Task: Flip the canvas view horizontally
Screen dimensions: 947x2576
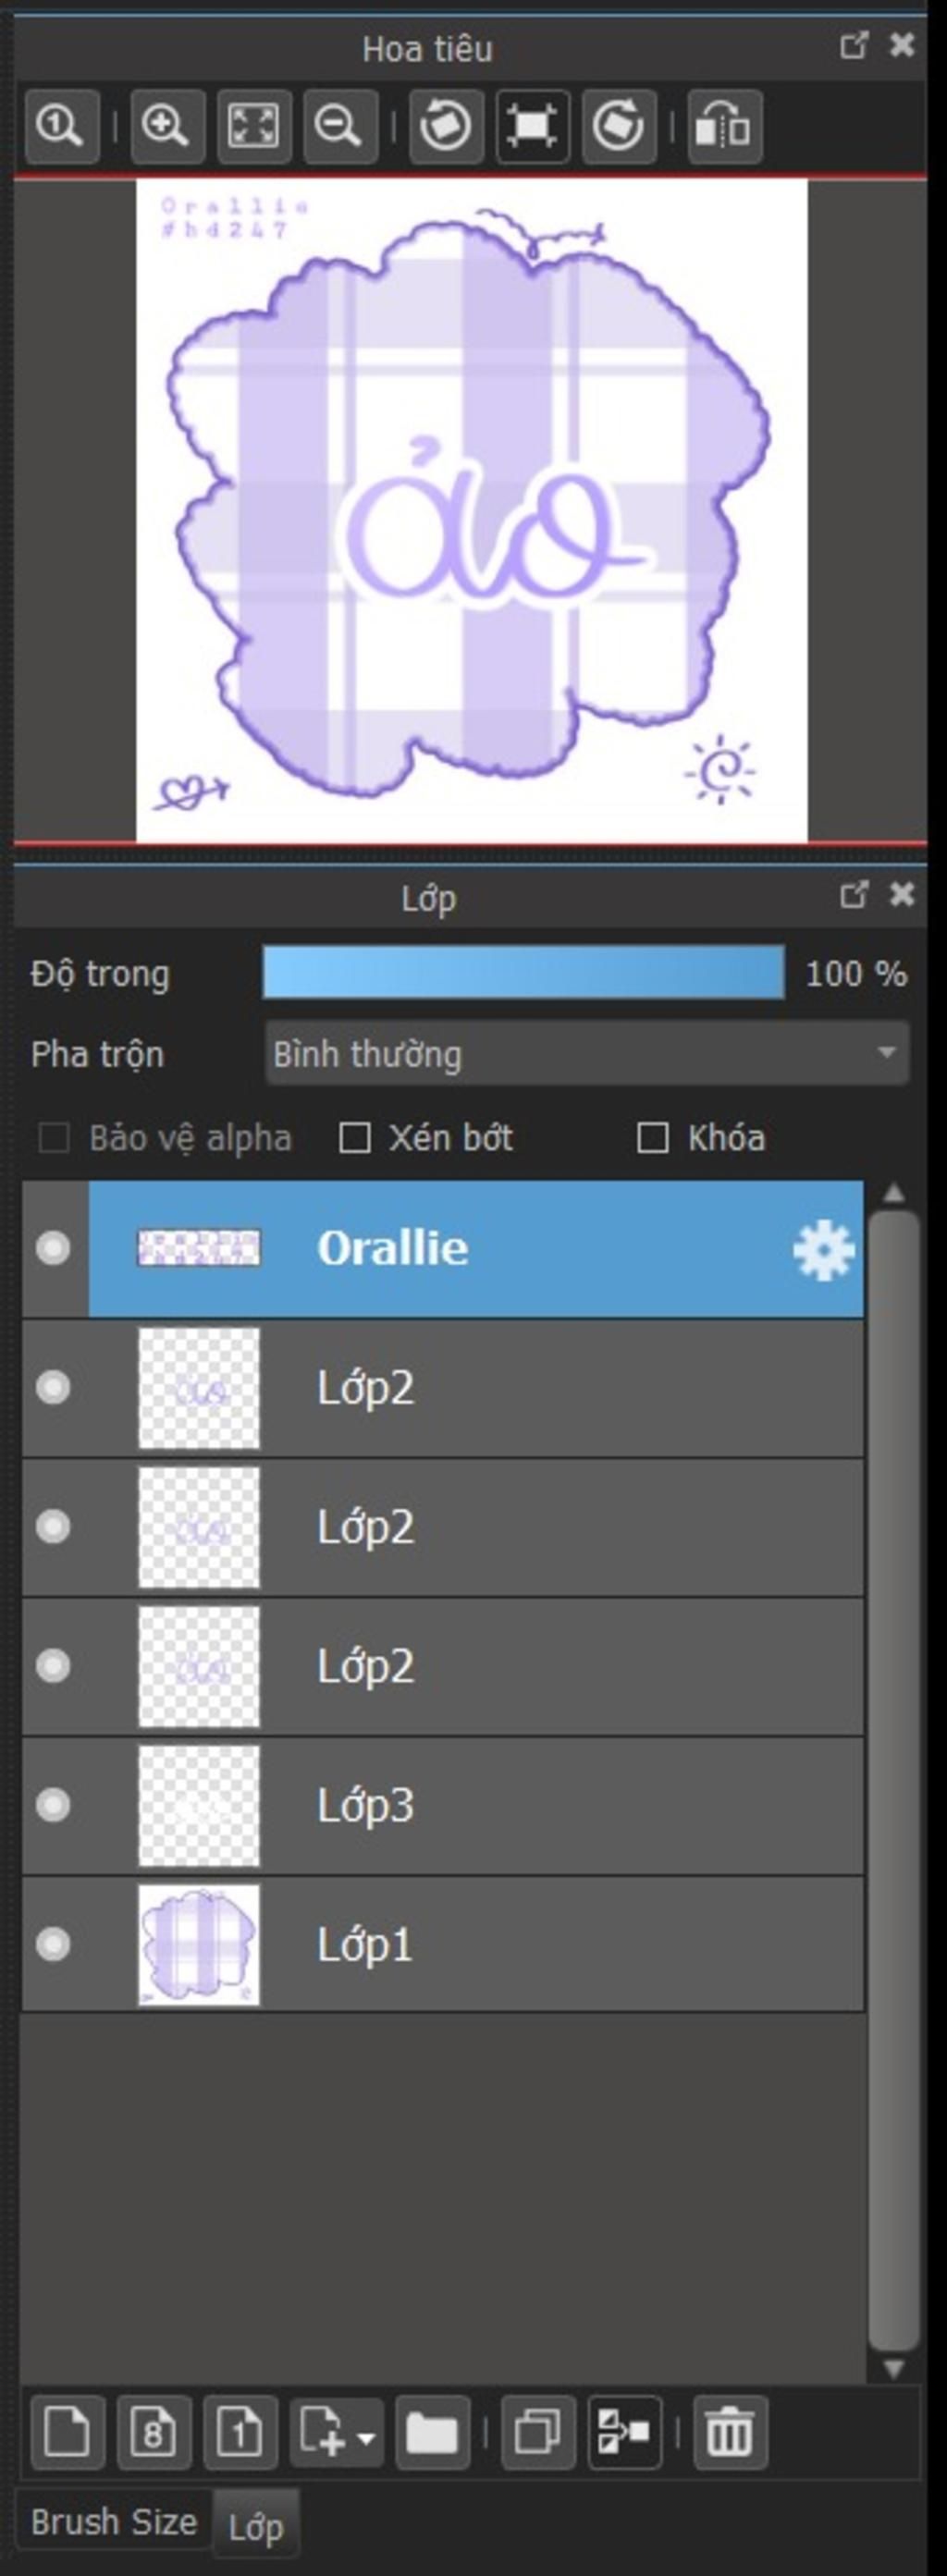Action: (x=725, y=126)
